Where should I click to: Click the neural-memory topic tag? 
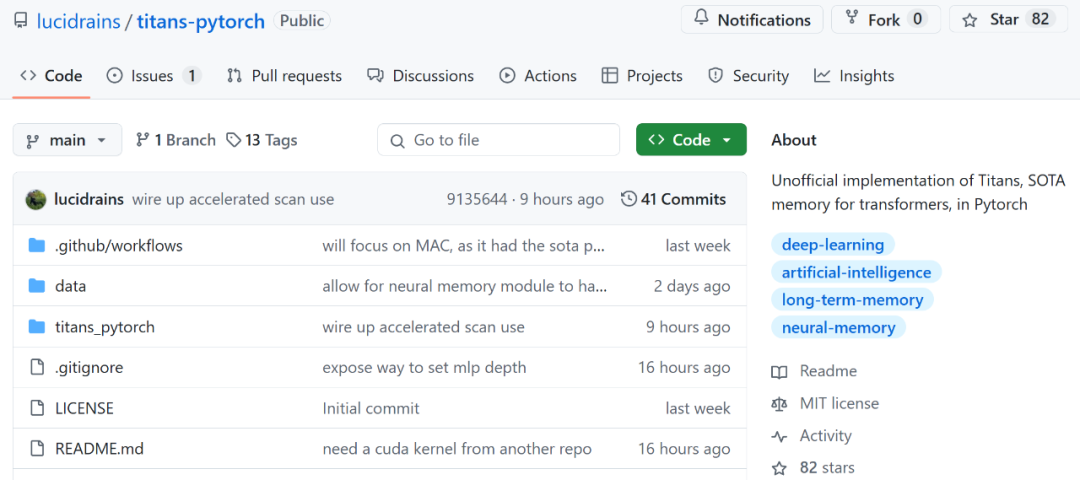839,327
